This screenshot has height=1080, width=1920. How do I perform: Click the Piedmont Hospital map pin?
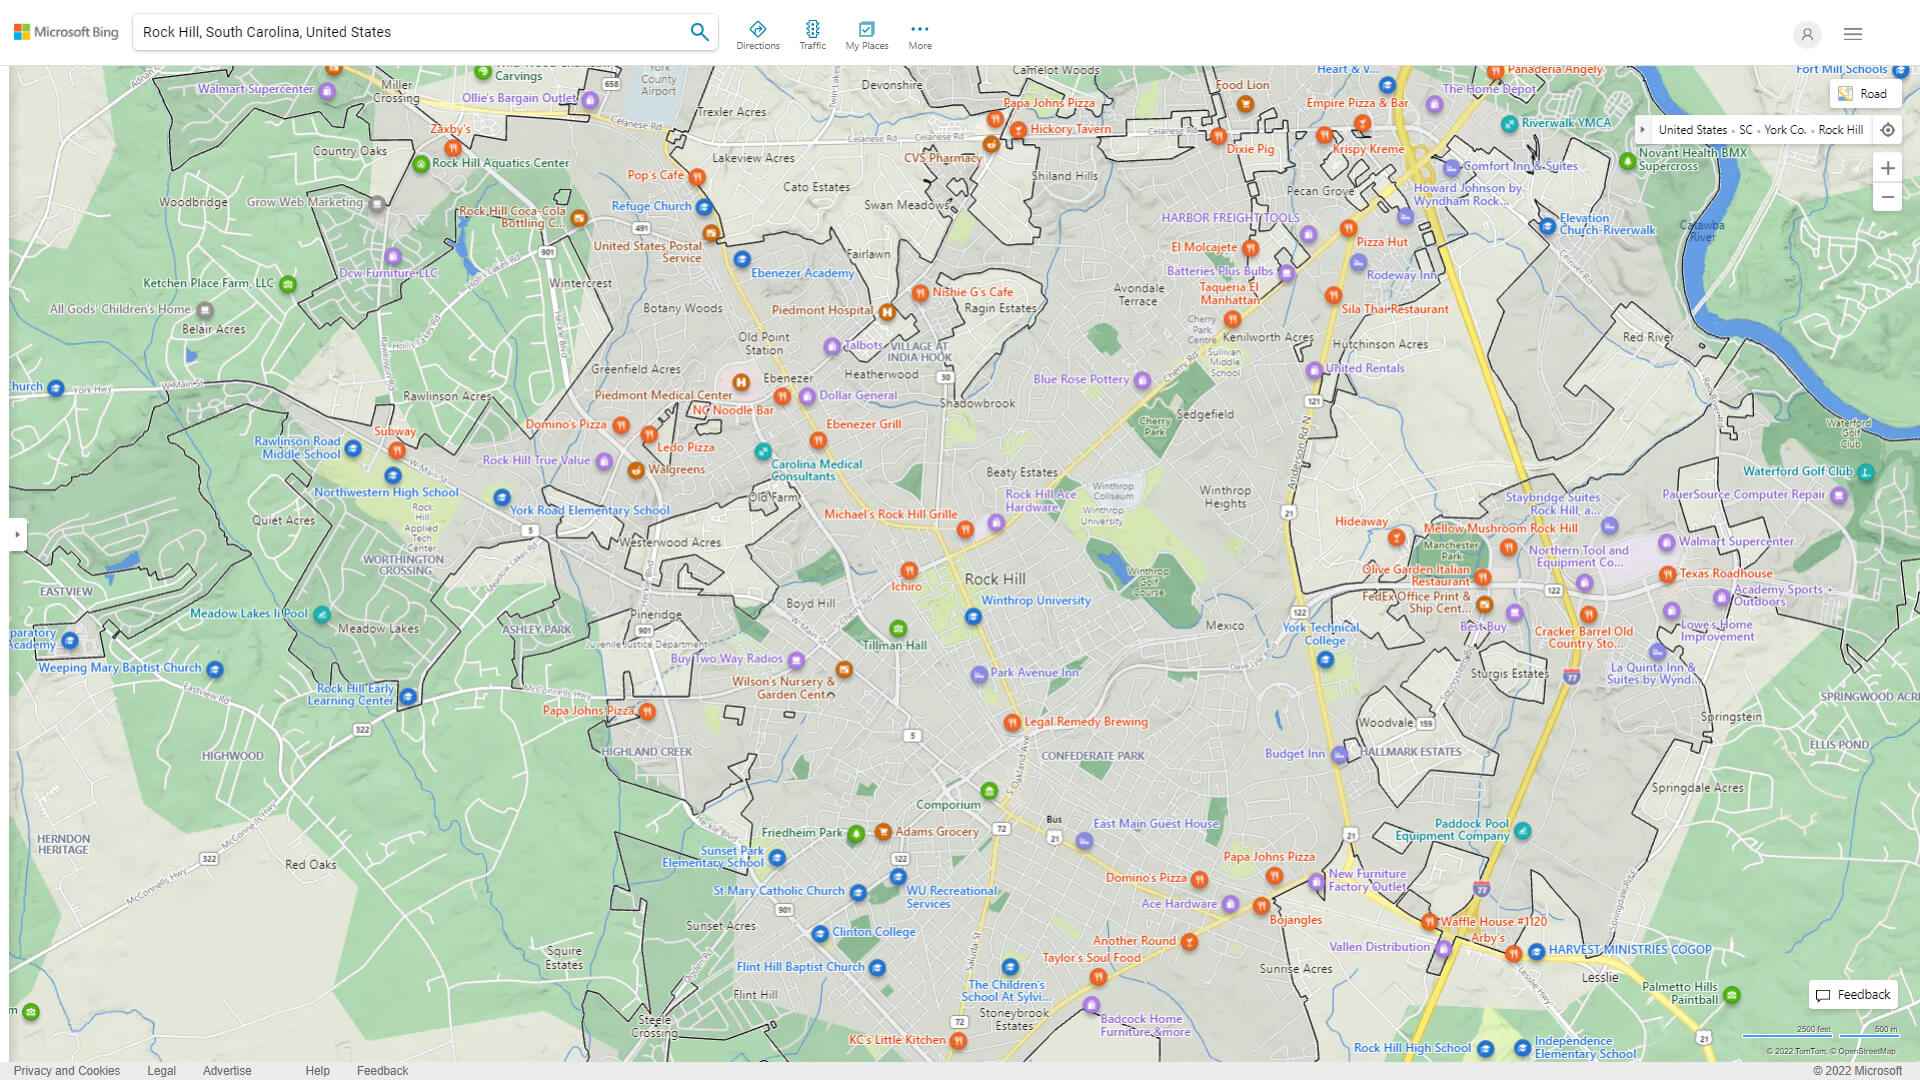click(x=886, y=311)
